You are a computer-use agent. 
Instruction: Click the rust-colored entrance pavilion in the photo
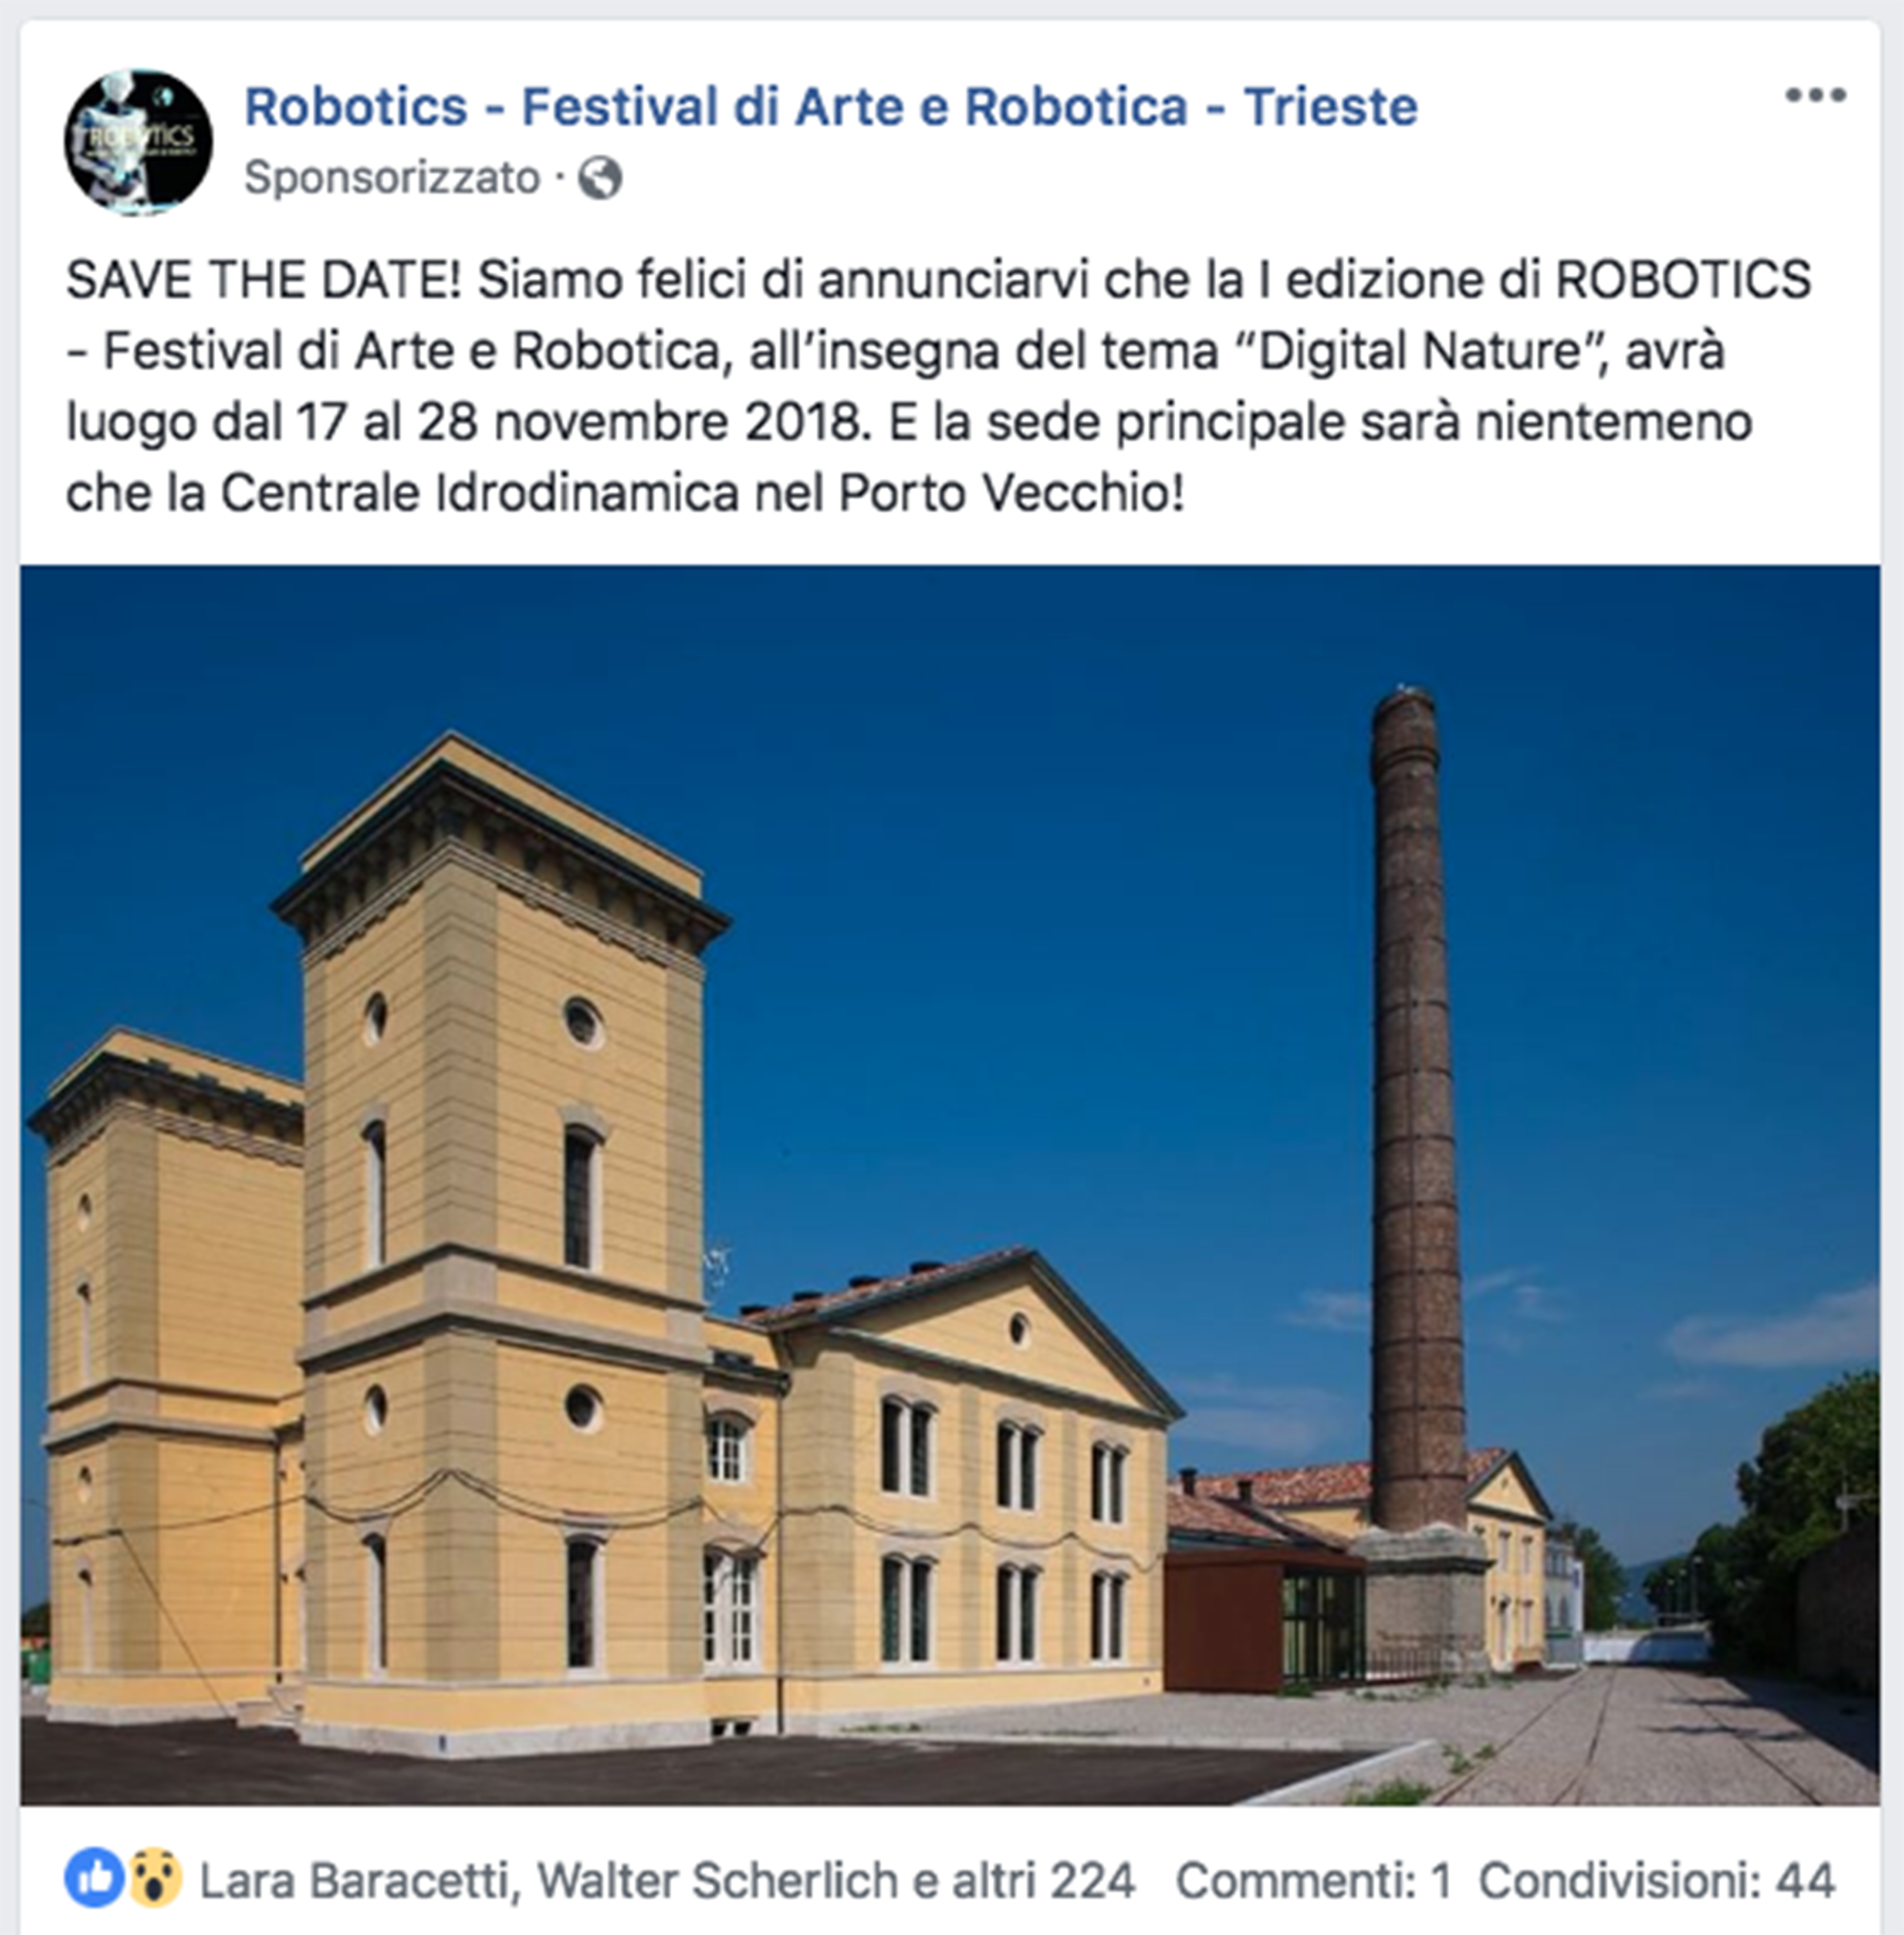(1263, 1618)
